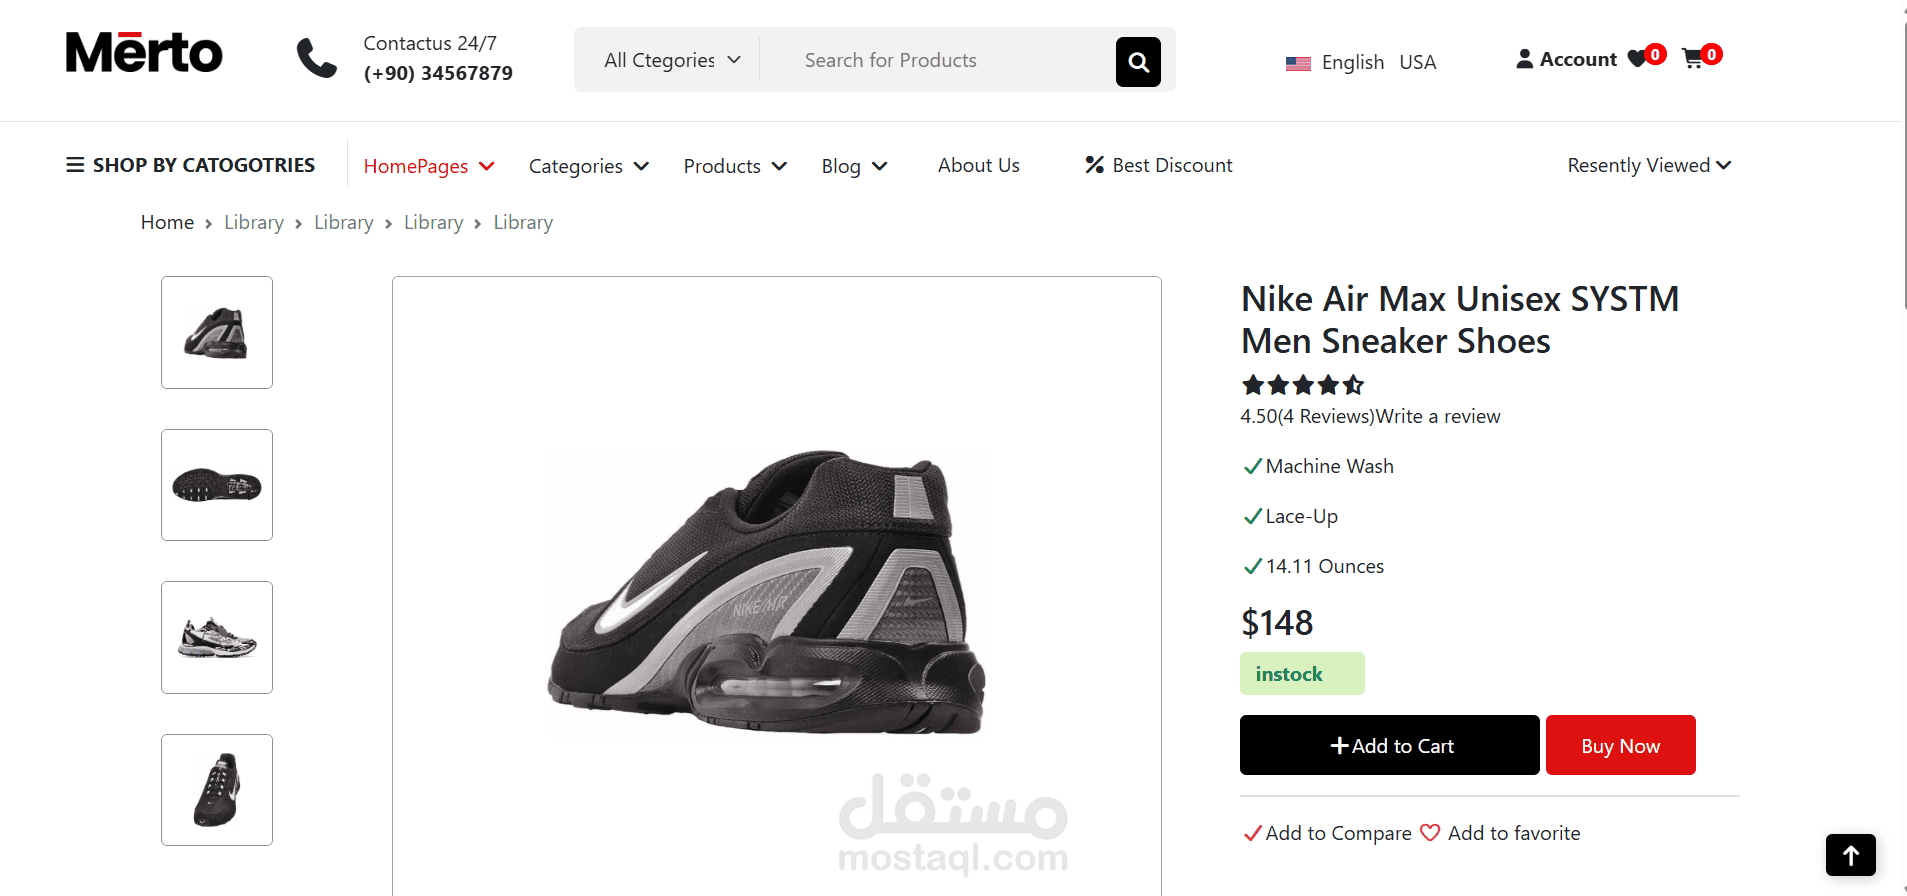Open the About Us menu item

pos(978,165)
